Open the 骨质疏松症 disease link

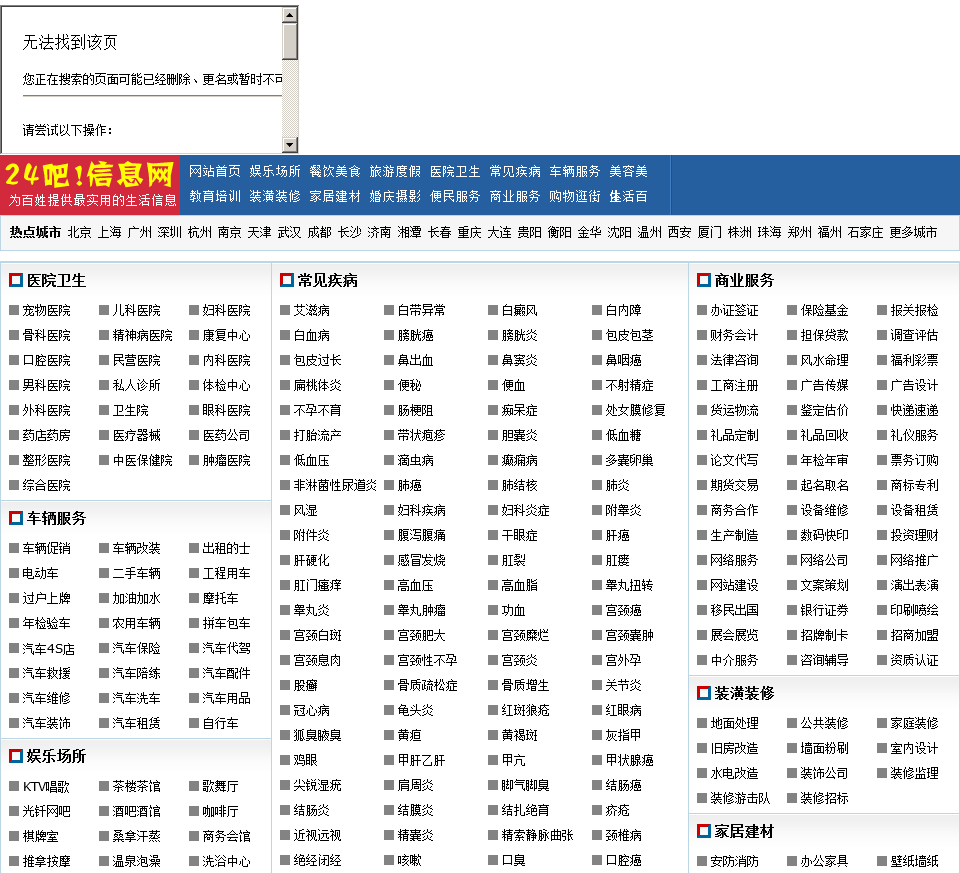427,686
